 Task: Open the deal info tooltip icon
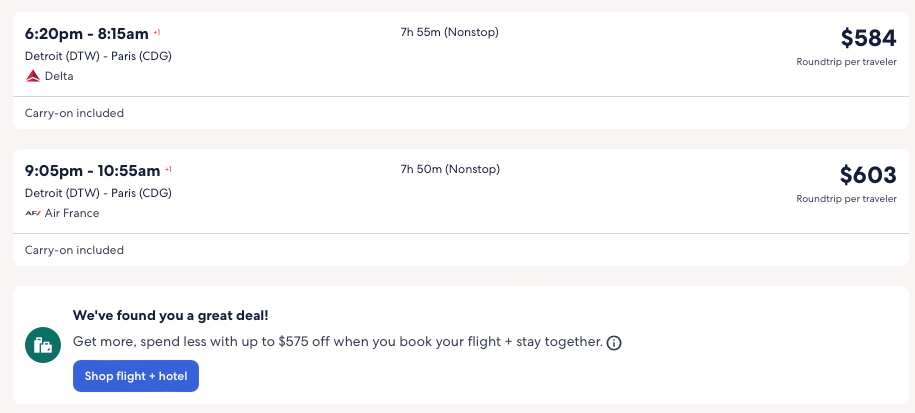click(614, 343)
